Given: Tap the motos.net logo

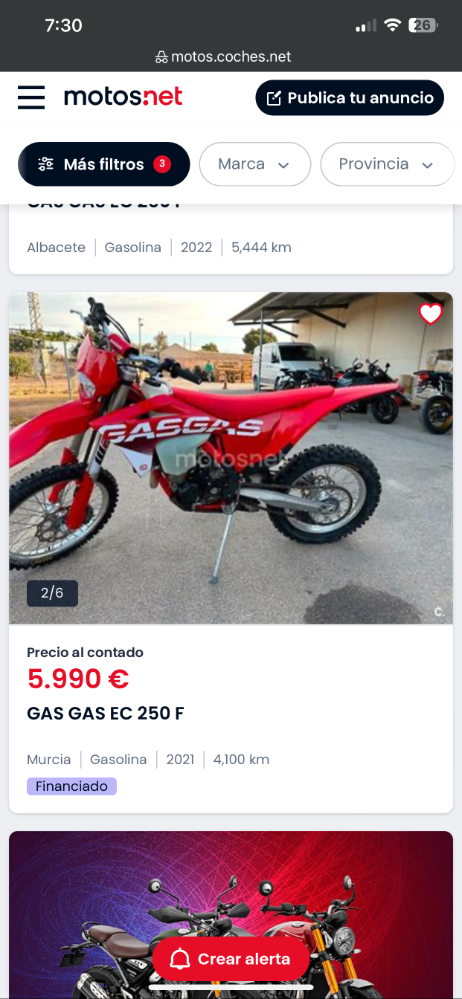Looking at the screenshot, I should 123,97.
